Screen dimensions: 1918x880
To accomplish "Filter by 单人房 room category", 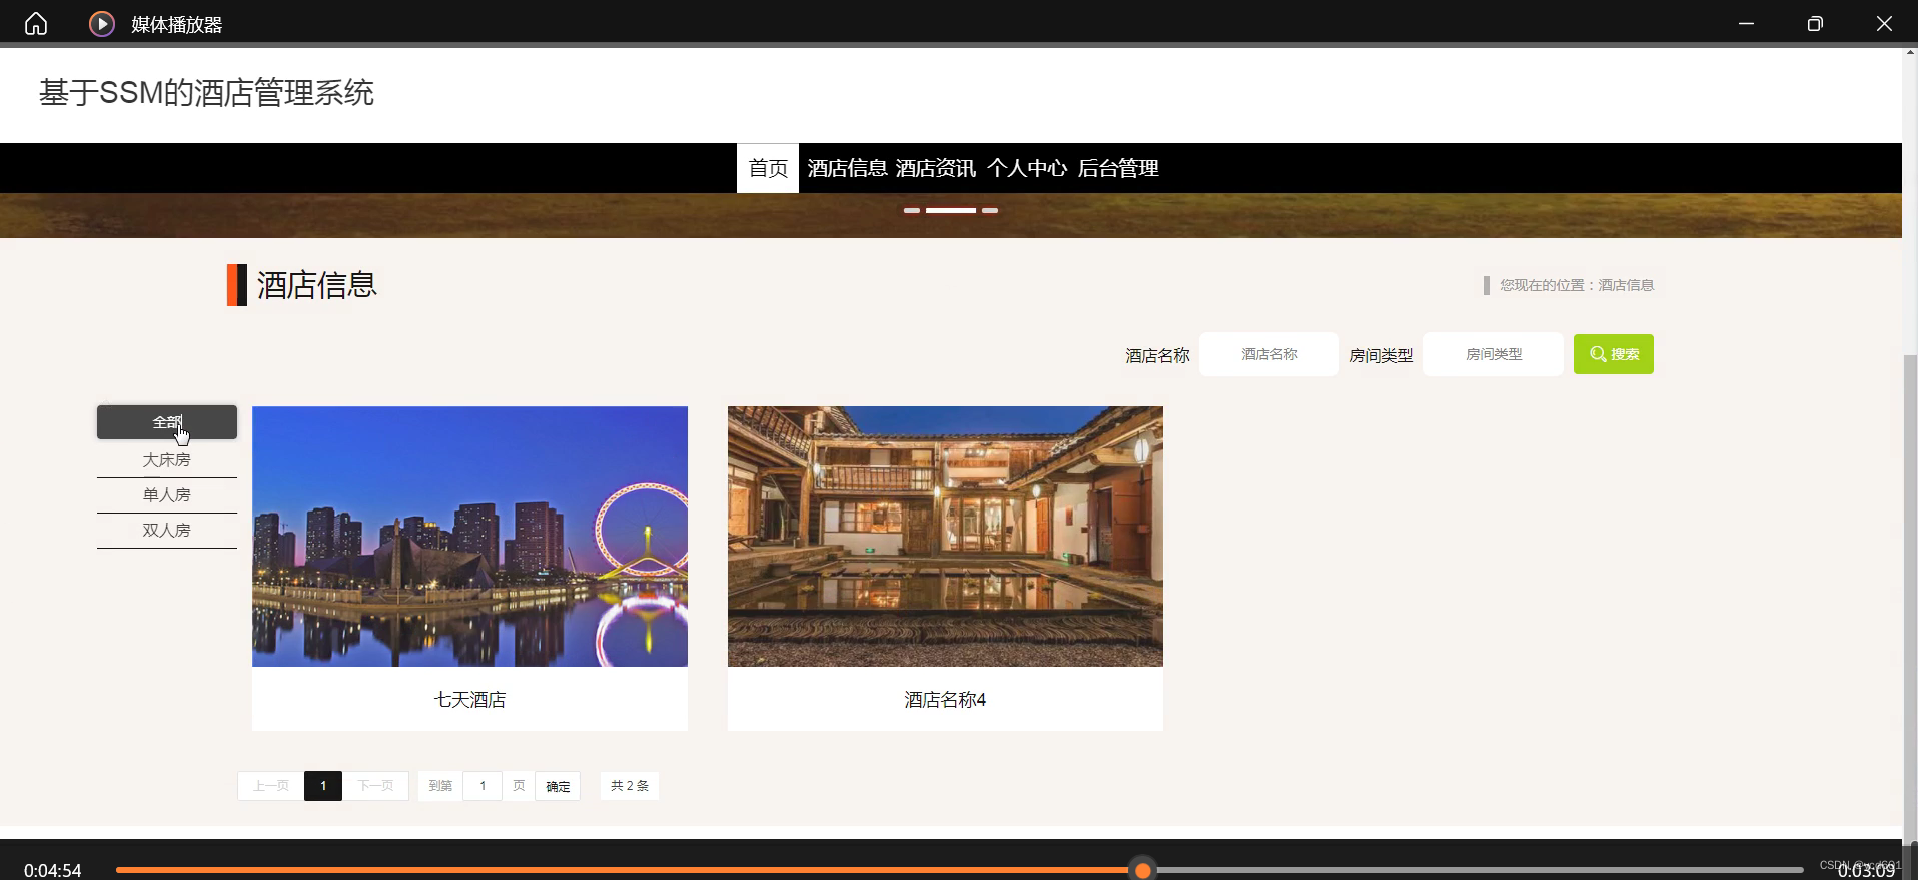I will coord(167,495).
